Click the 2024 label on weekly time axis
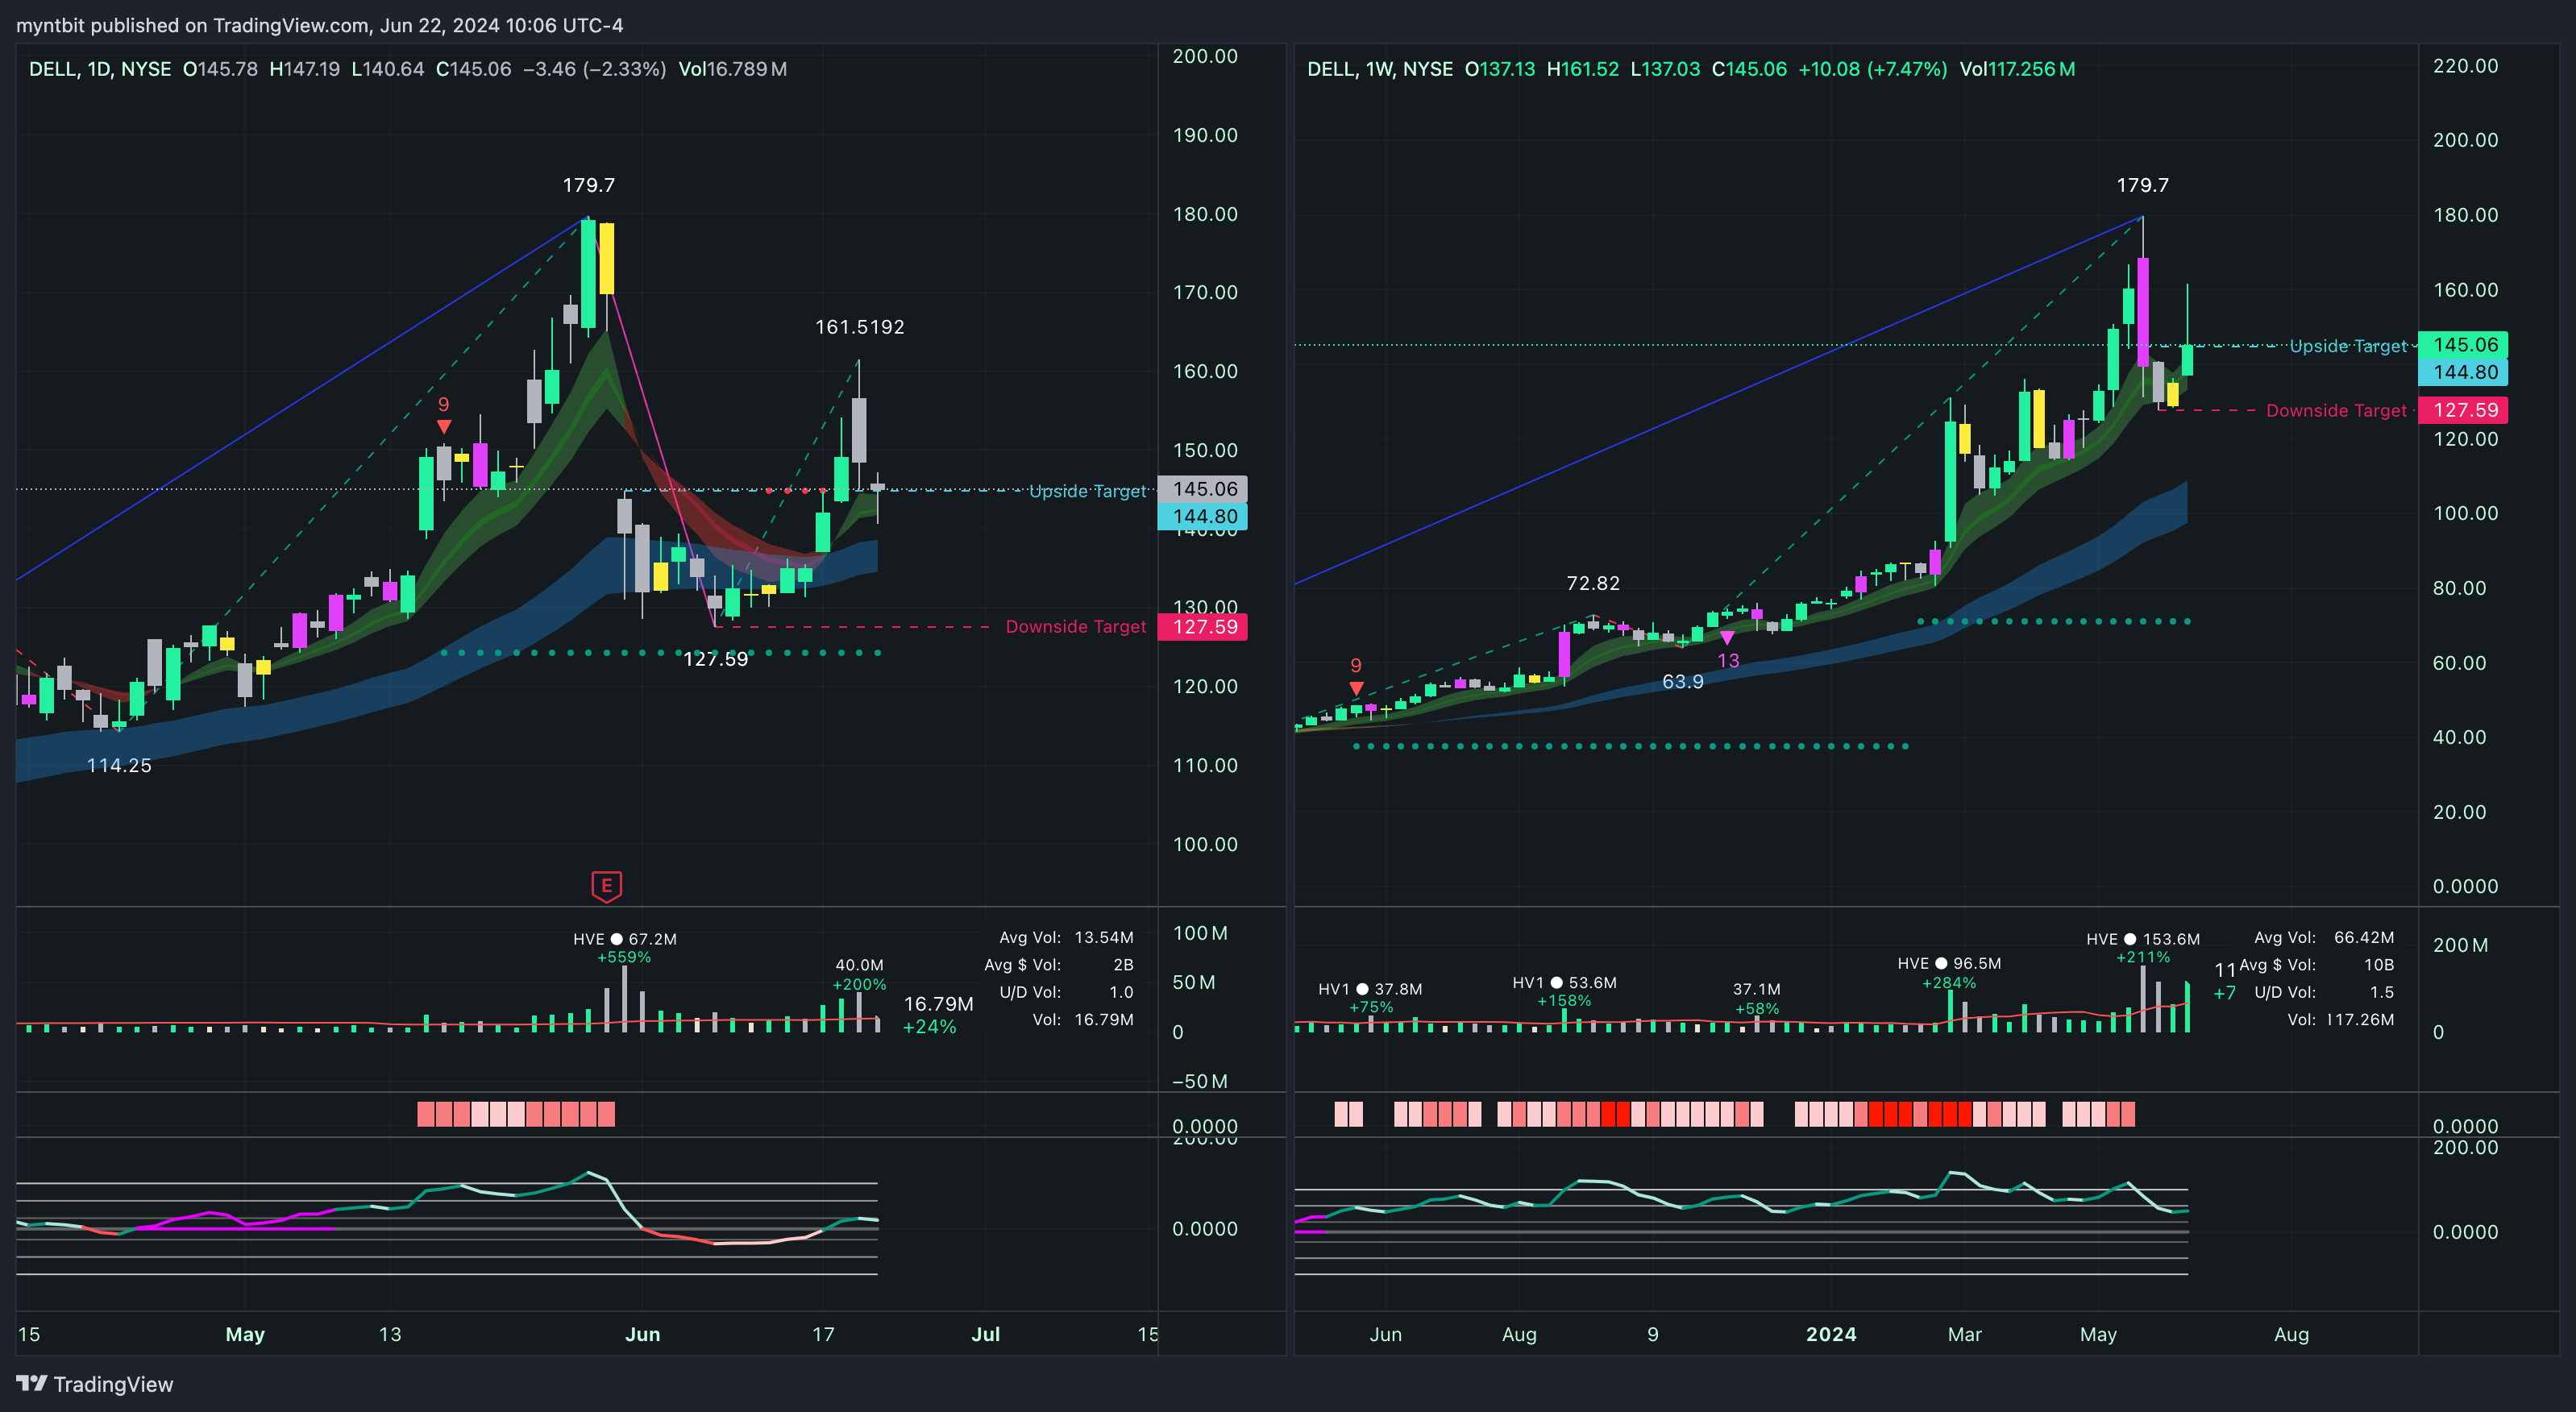This screenshot has width=2576, height=1412. [x=1831, y=1334]
